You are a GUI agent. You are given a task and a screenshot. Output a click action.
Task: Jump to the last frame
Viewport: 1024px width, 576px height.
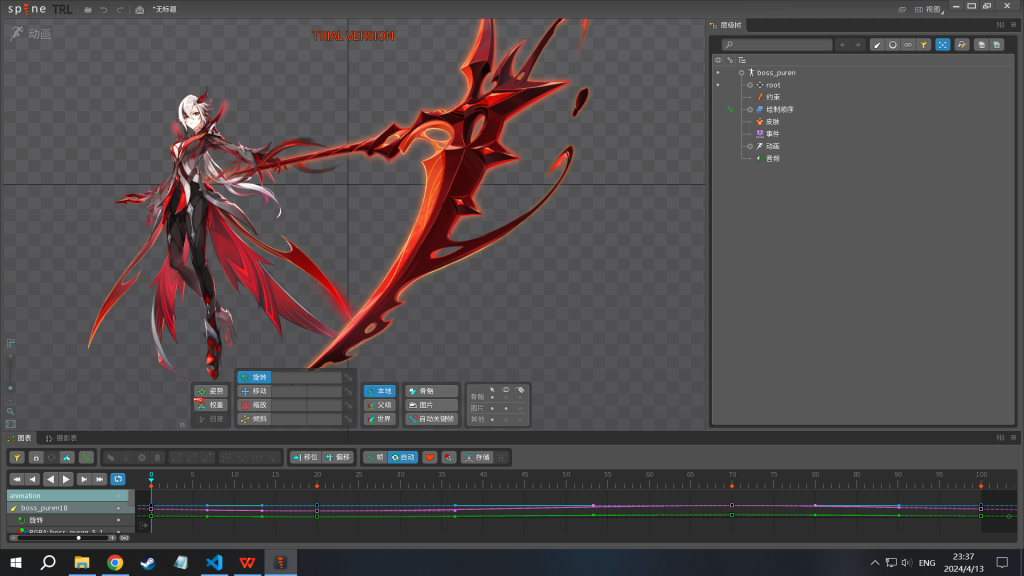point(99,479)
